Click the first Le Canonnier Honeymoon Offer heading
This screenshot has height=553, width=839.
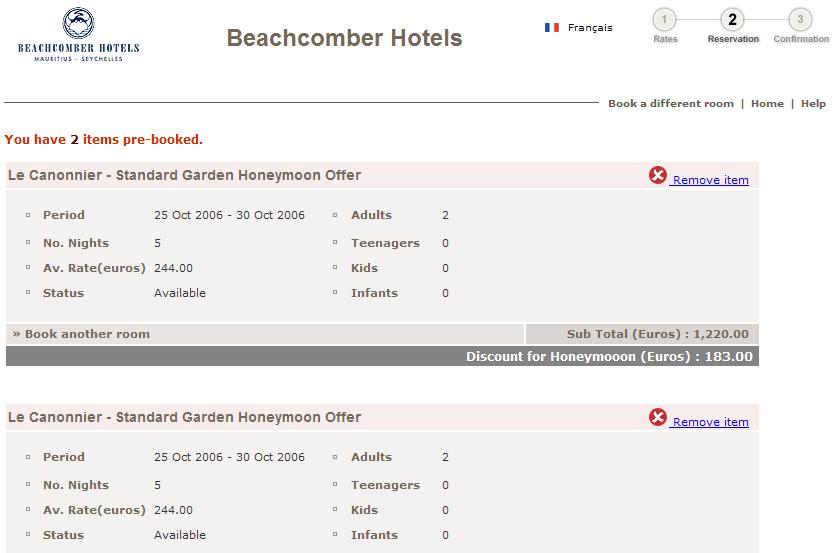pyautogui.click(x=185, y=175)
